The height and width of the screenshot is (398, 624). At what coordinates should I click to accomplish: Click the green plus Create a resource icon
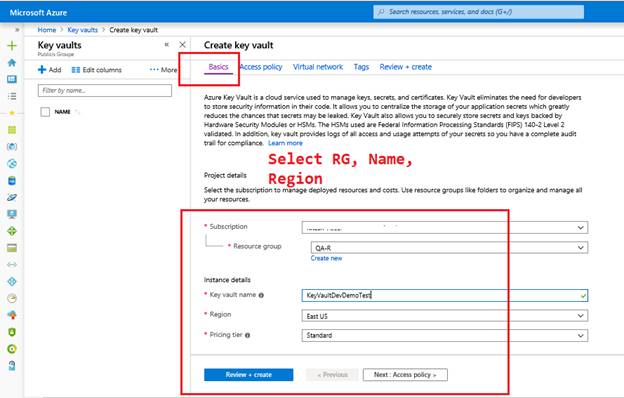click(12, 45)
